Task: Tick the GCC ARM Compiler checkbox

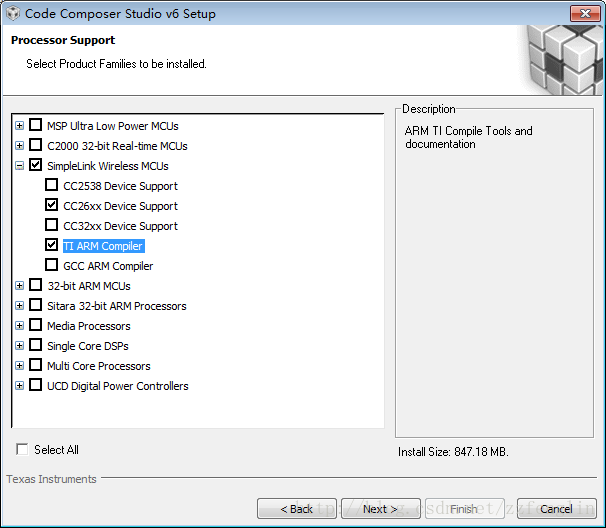Action: pos(51,265)
